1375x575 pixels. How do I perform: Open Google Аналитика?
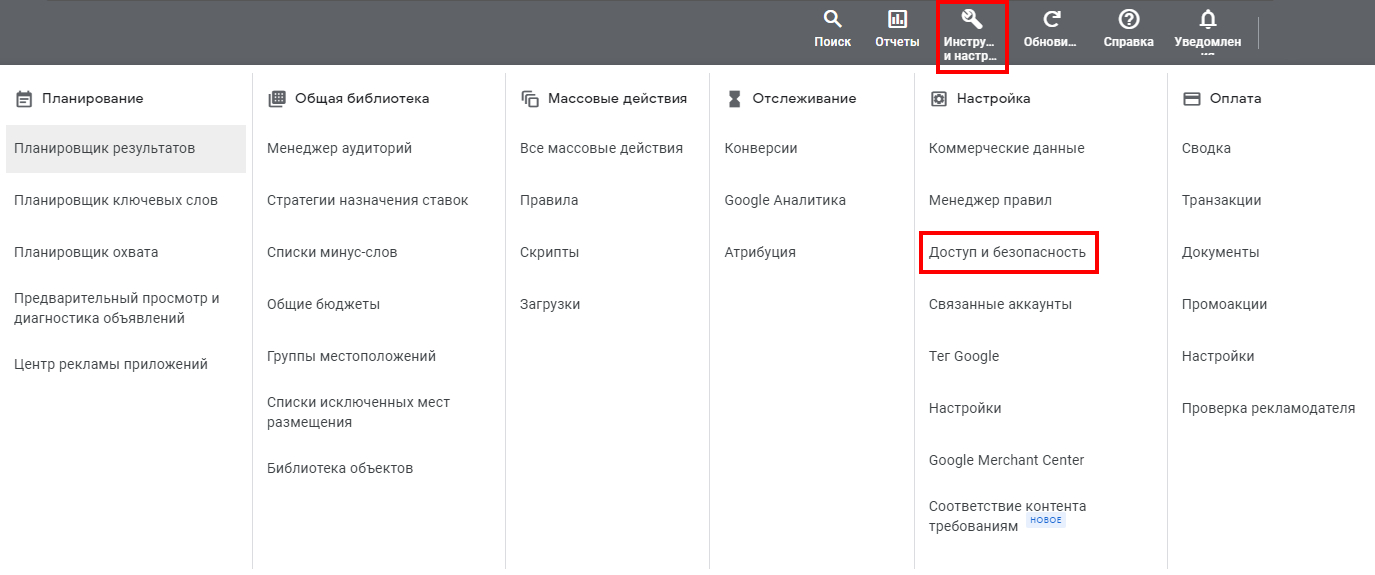(785, 201)
